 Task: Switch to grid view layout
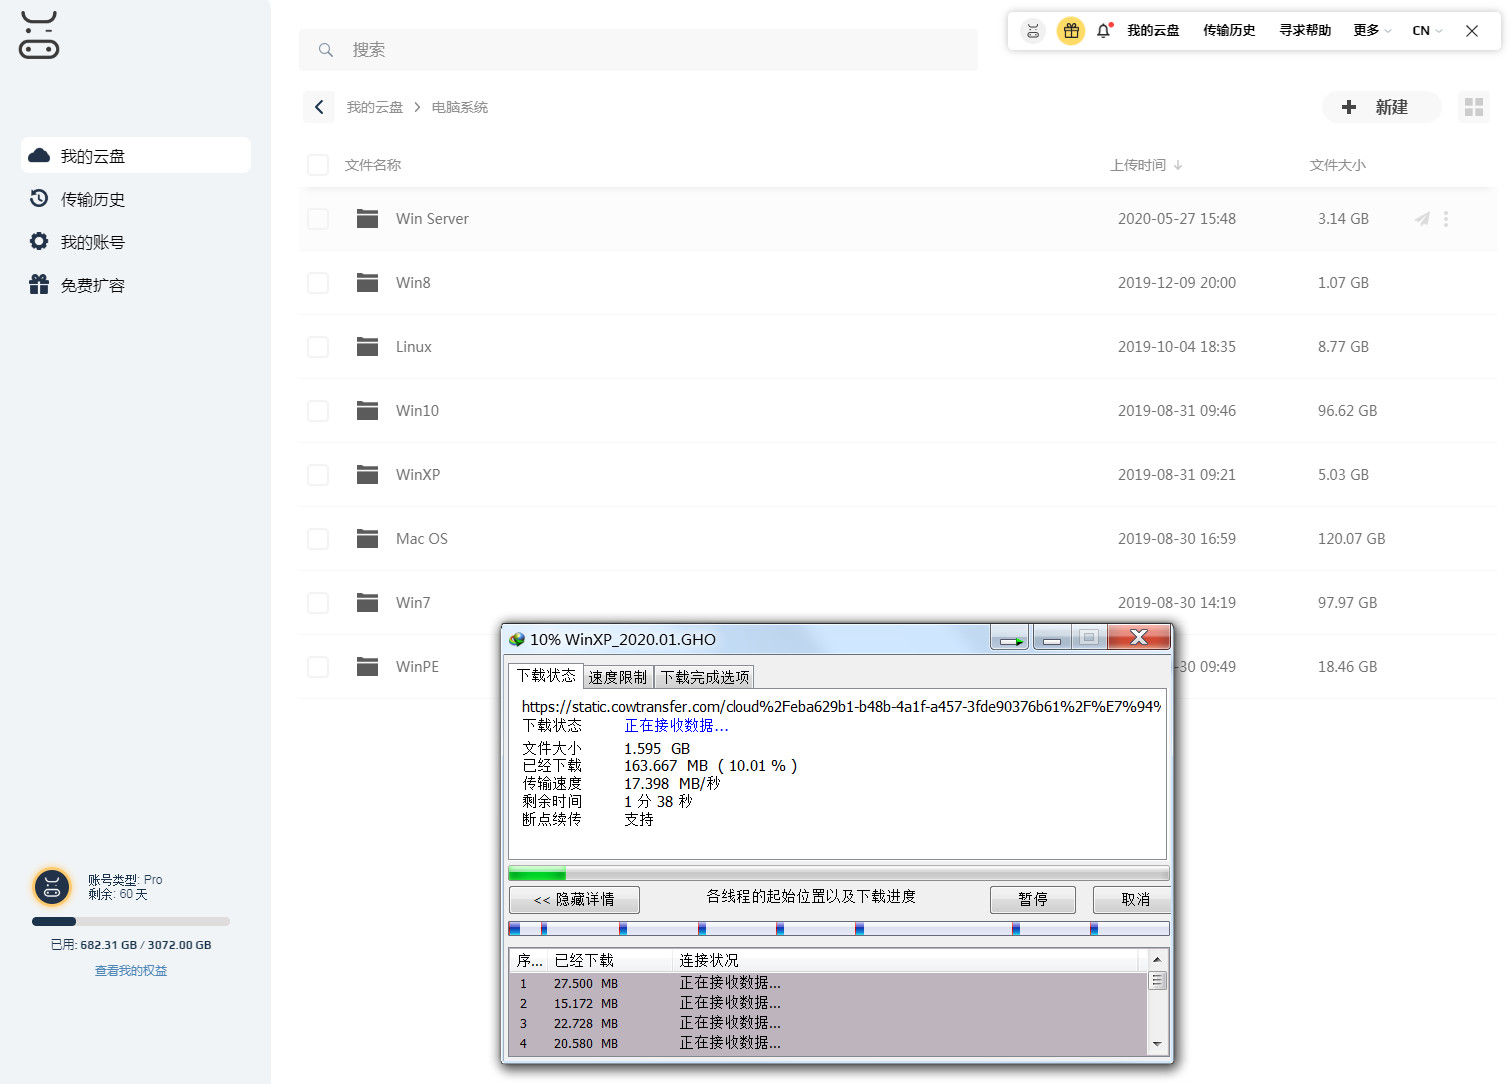click(x=1473, y=107)
